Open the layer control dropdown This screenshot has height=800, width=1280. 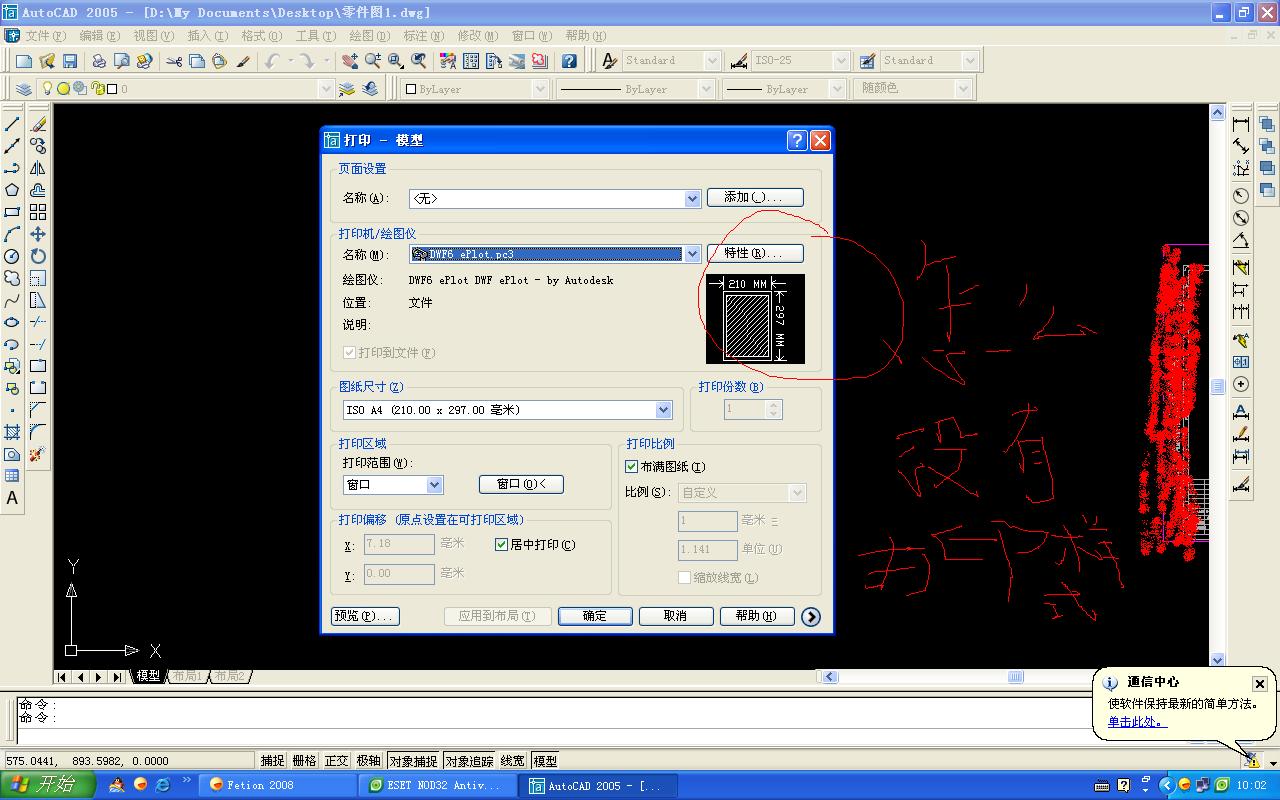pos(325,89)
